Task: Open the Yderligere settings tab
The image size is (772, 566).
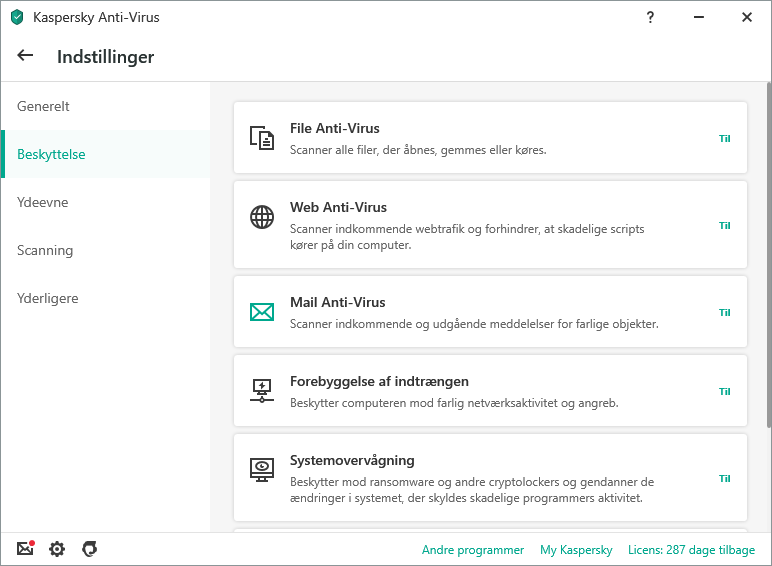Action: click(x=106, y=298)
